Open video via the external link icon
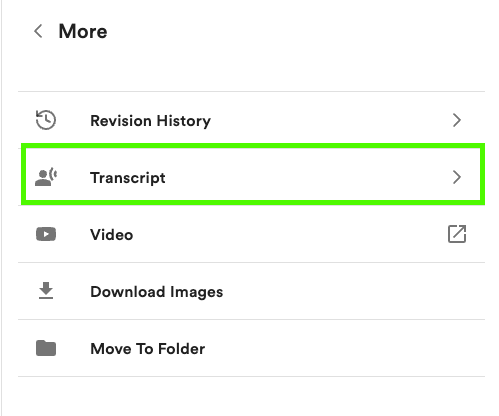The height and width of the screenshot is (416, 499). tap(457, 234)
